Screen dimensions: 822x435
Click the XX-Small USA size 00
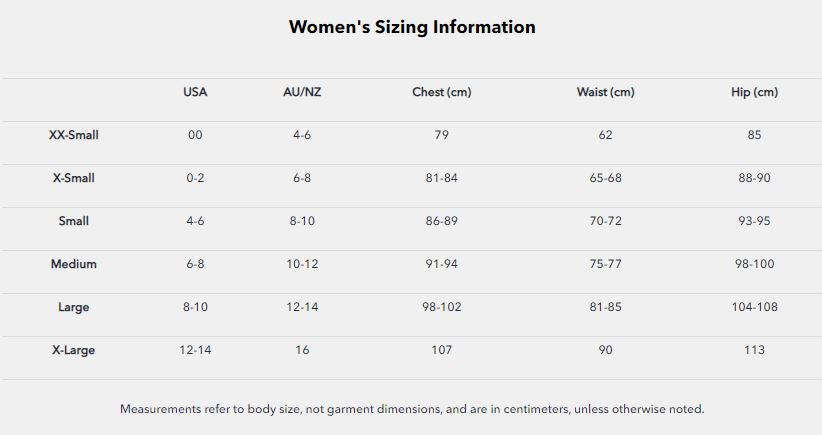(195, 135)
